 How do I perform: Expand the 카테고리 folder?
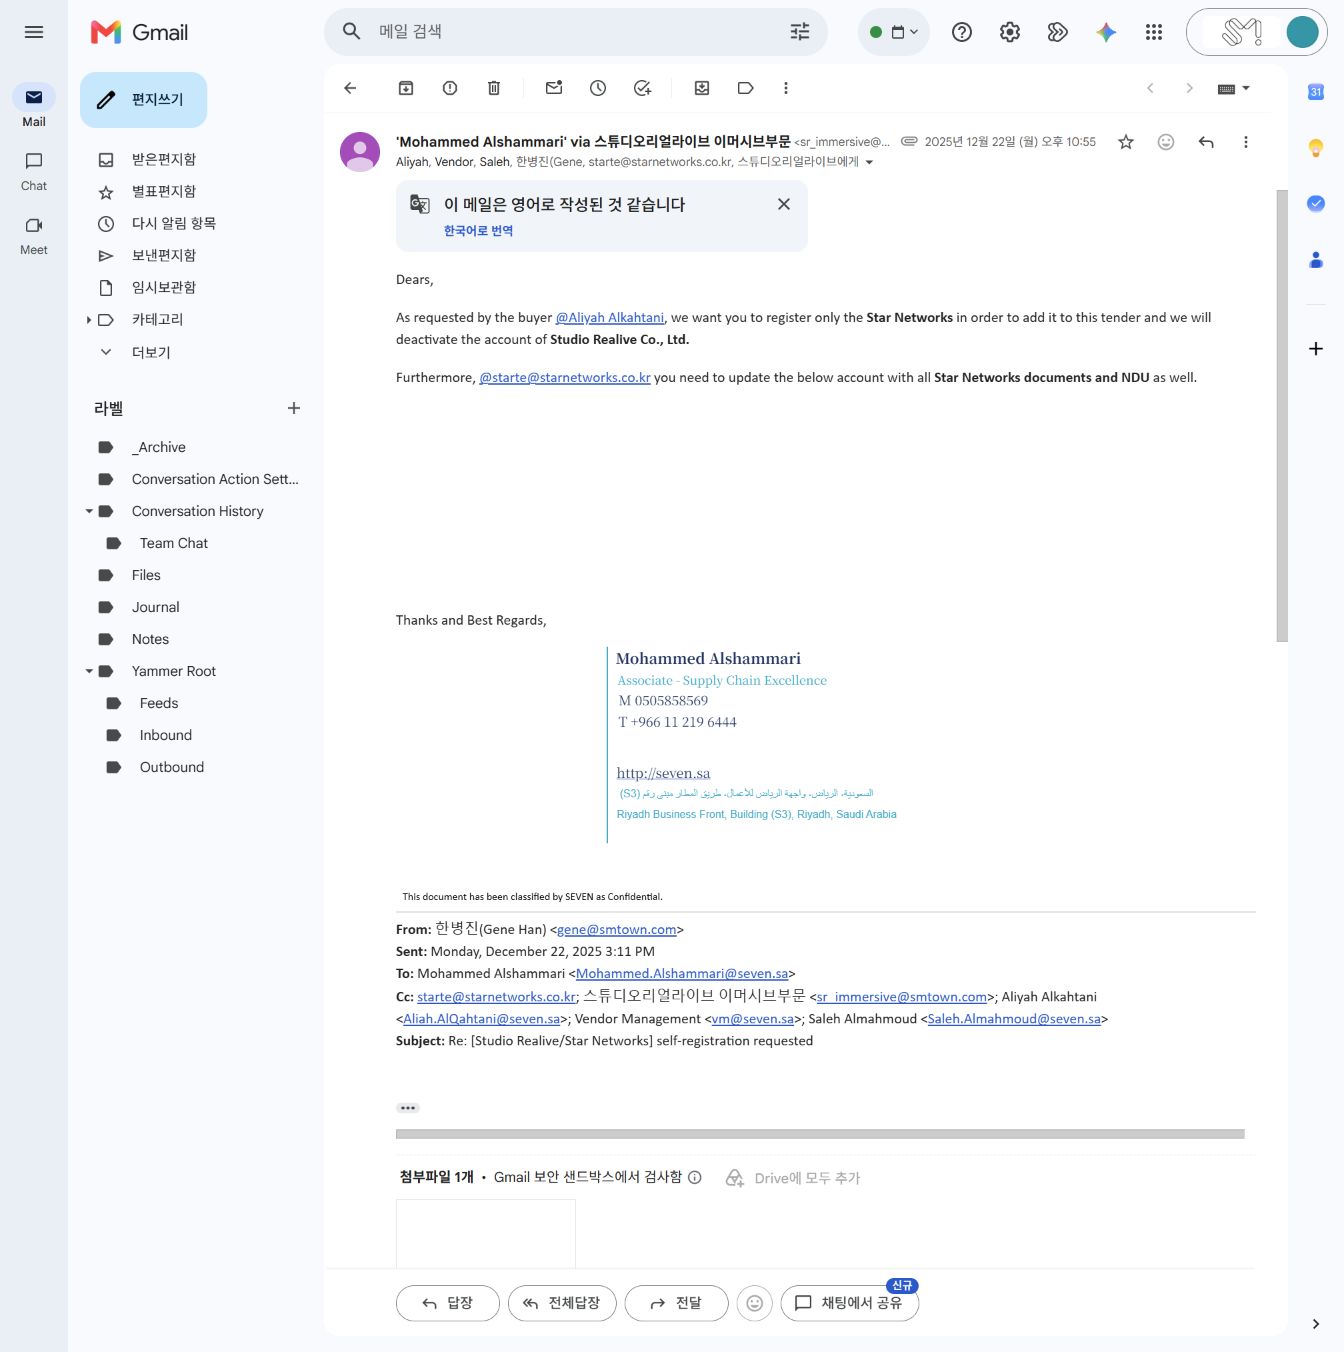[x=89, y=320]
